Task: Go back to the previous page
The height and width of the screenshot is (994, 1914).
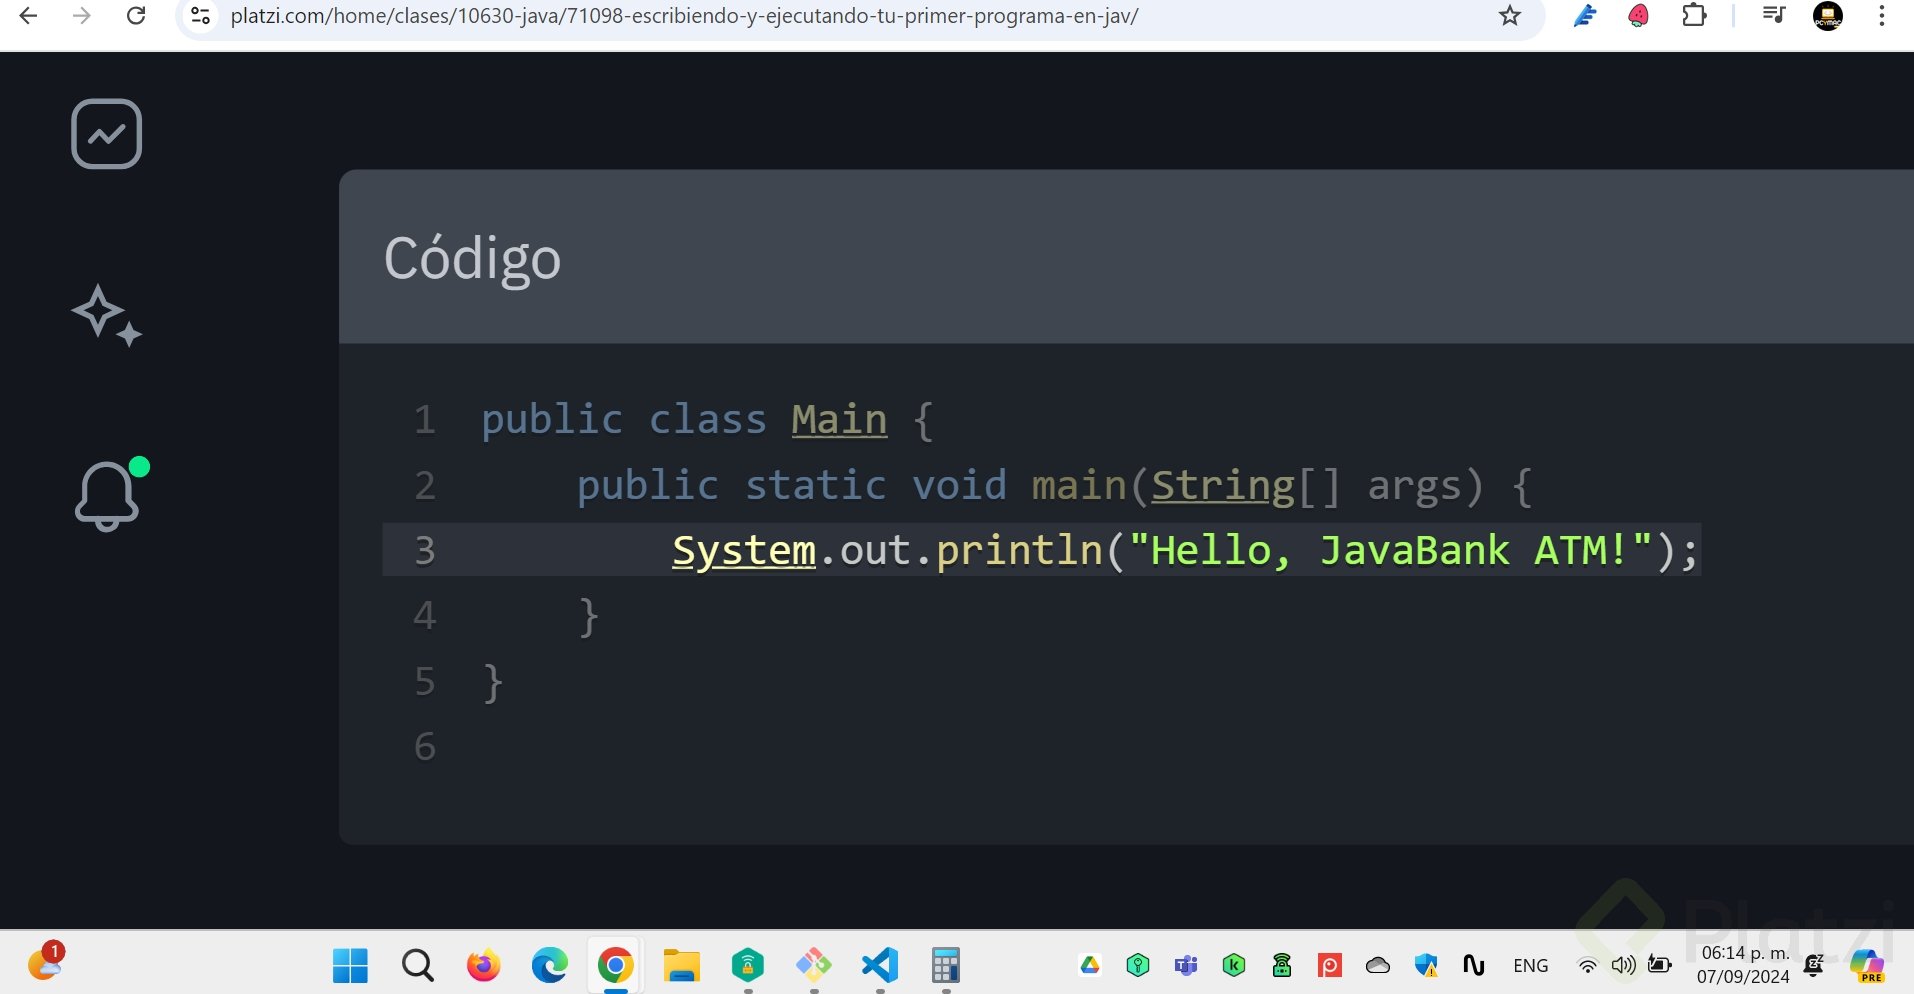Action: (28, 16)
